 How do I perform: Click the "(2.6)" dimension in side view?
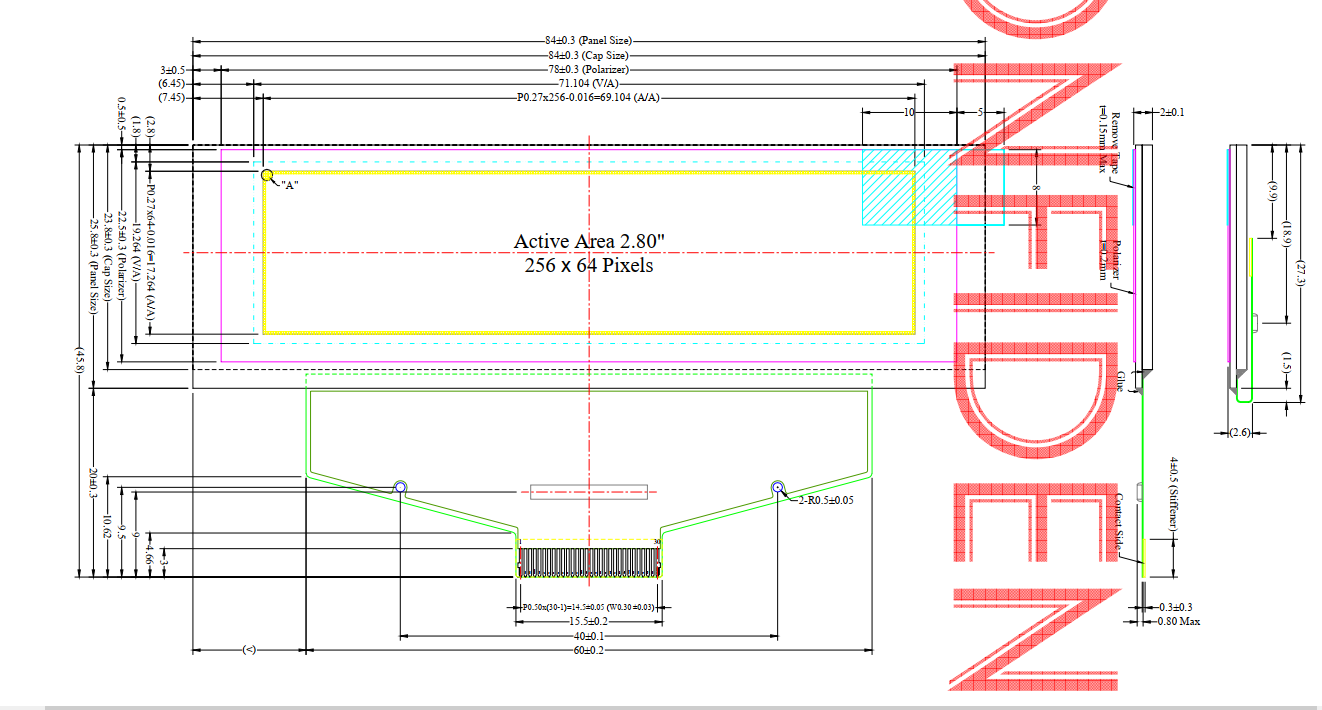click(x=1240, y=433)
